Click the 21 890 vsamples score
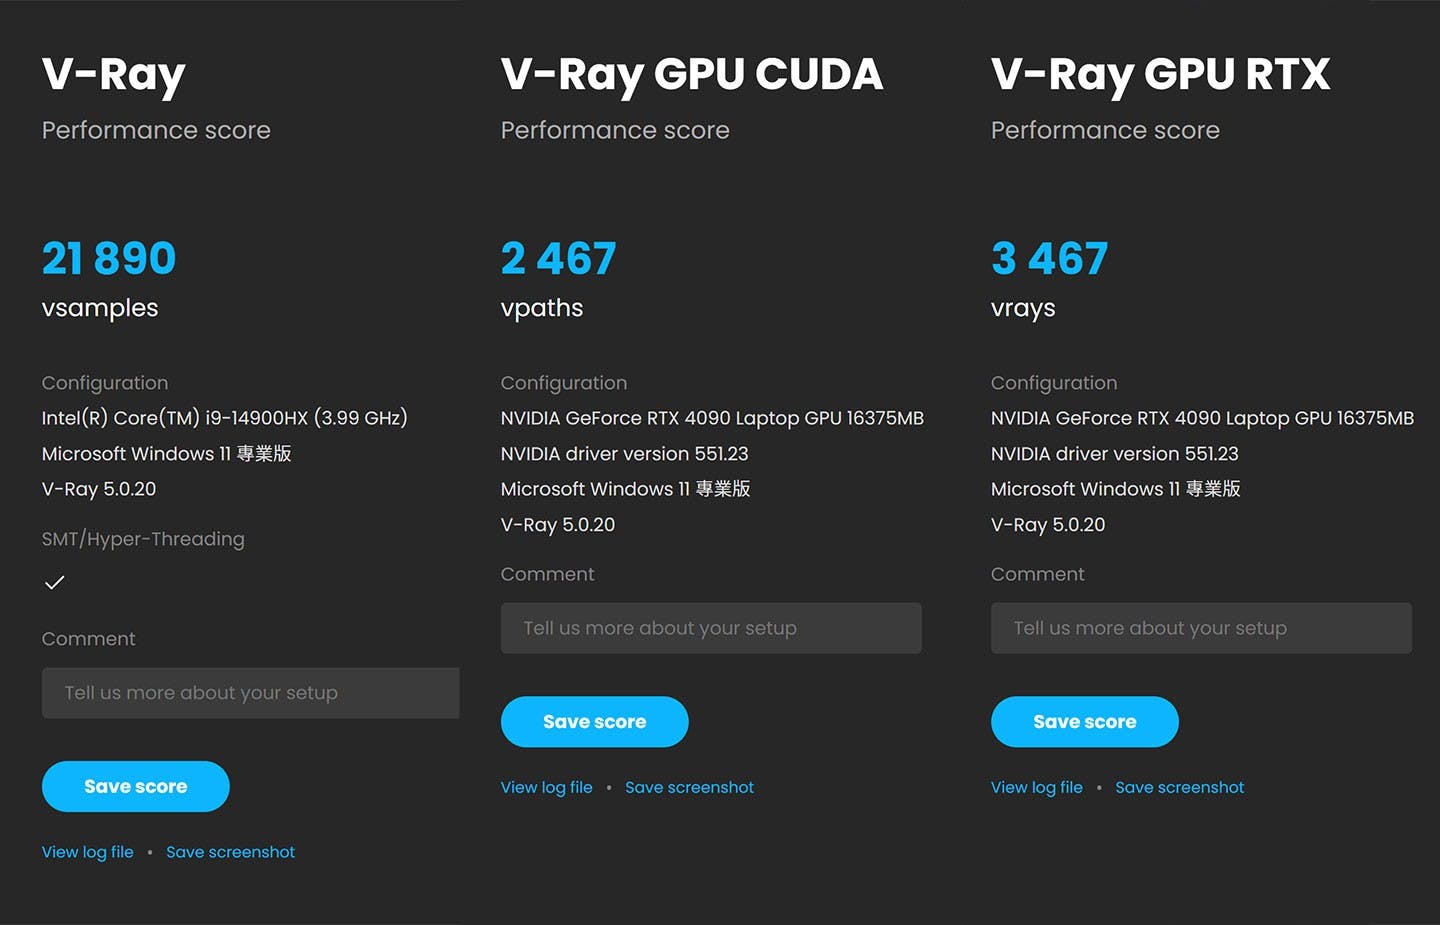The image size is (1440, 925). click(109, 259)
